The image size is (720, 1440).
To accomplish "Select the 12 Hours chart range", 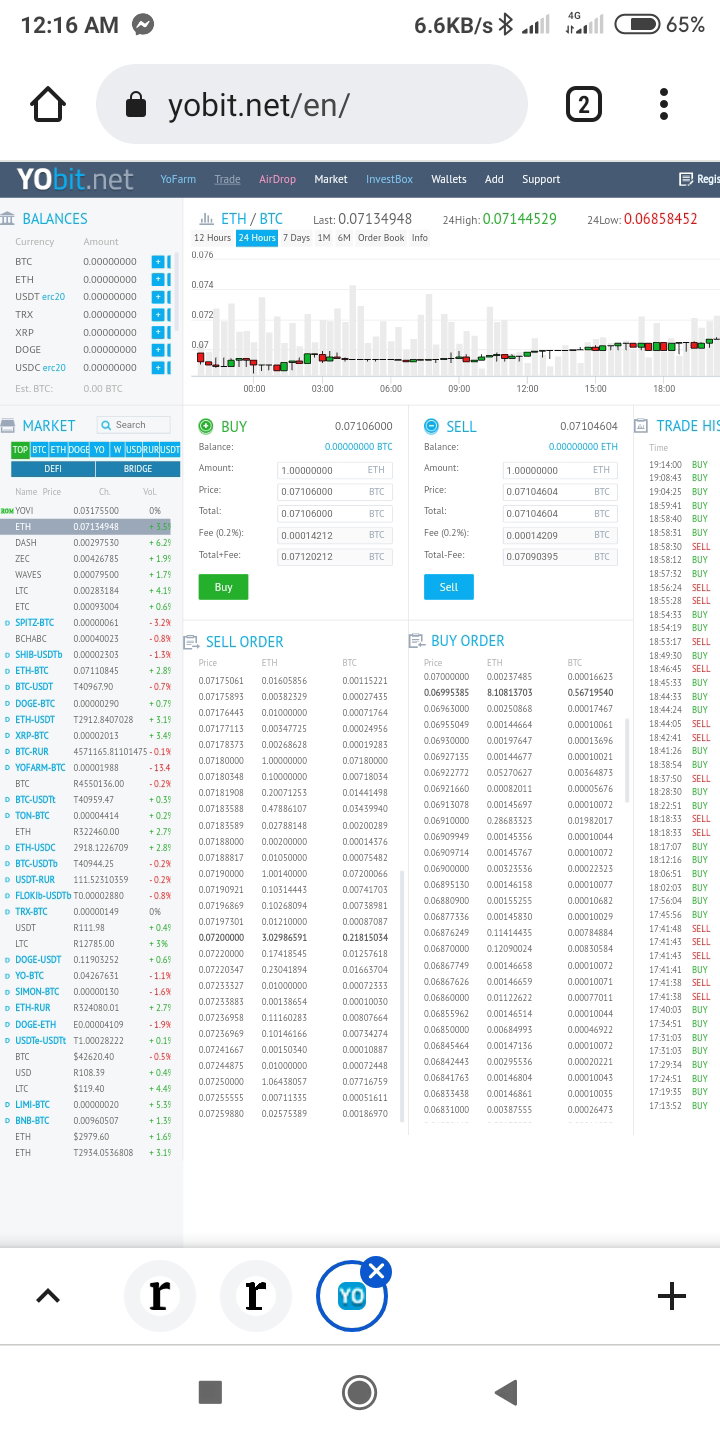I will coord(212,238).
